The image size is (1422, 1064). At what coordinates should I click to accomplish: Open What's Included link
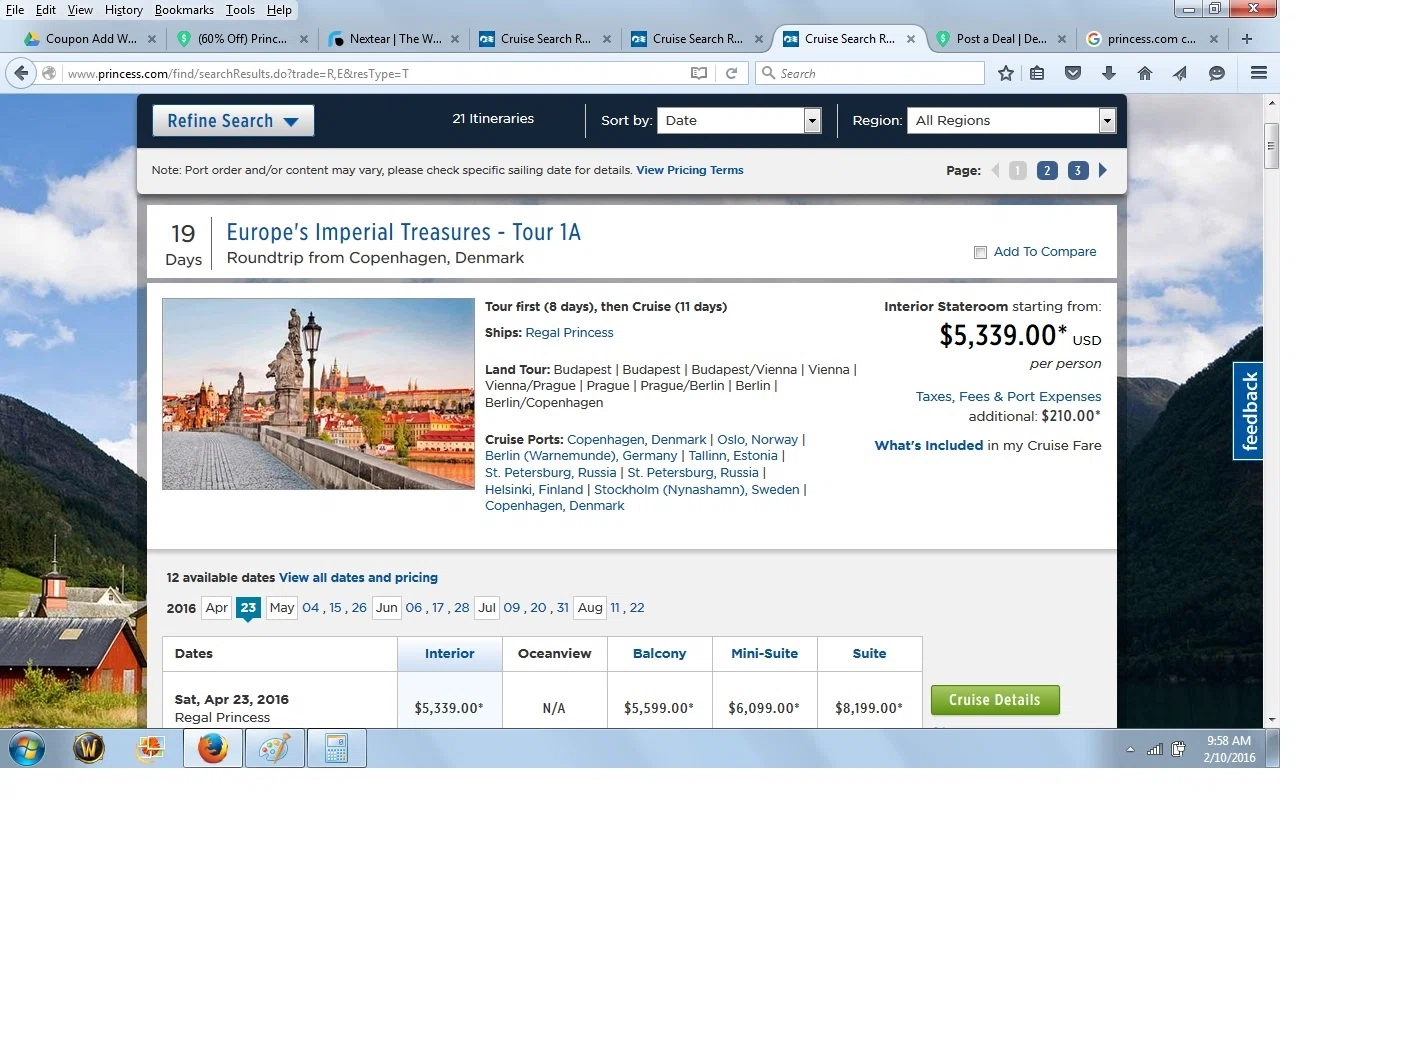point(929,446)
